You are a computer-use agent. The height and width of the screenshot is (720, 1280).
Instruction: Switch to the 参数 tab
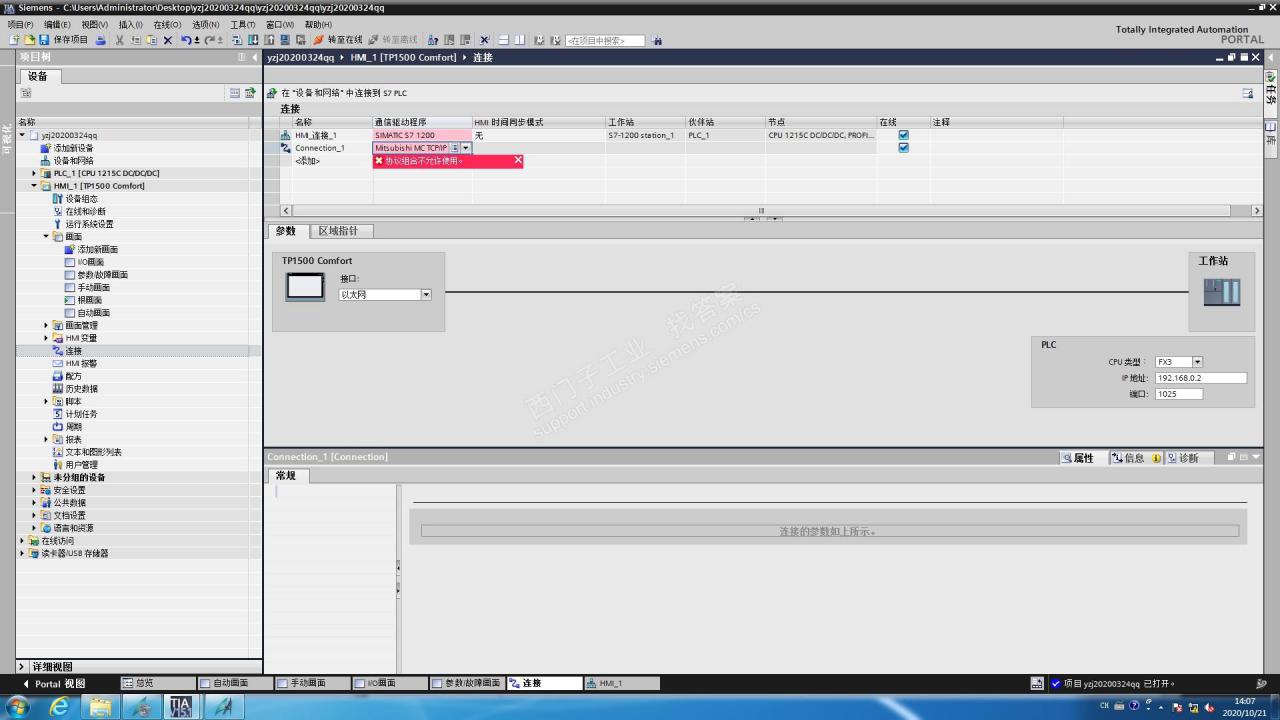(286, 231)
